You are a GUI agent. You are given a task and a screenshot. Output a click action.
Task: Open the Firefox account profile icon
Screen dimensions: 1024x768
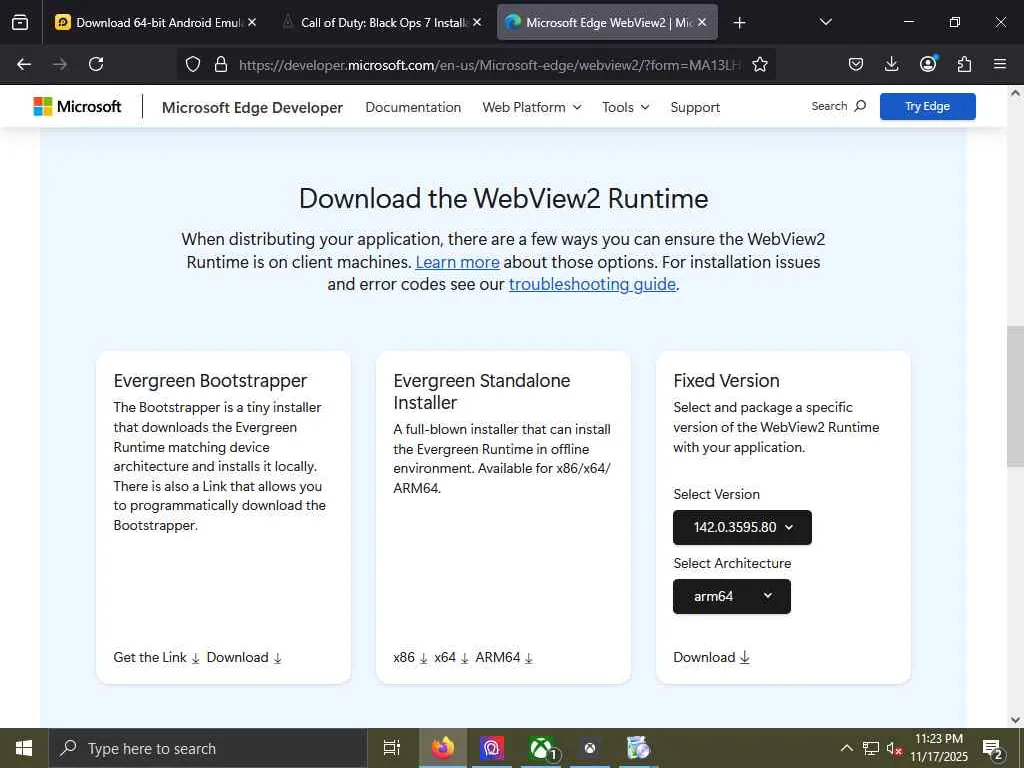click(928, 63)
